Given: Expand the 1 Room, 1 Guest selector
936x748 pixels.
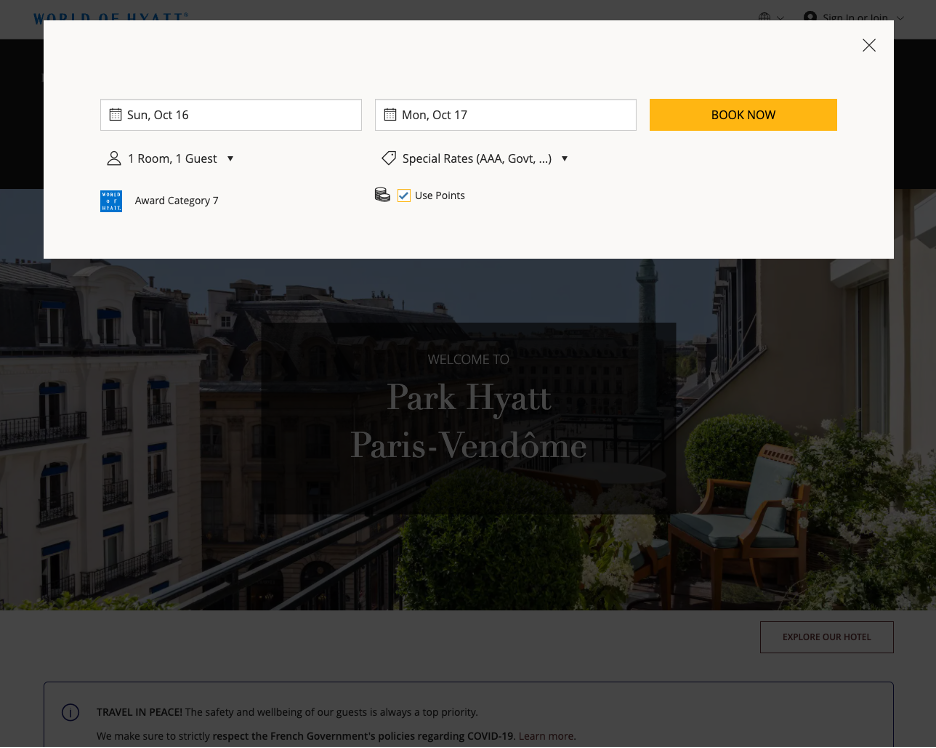Looking at the screenshot, I should [230, 158].
